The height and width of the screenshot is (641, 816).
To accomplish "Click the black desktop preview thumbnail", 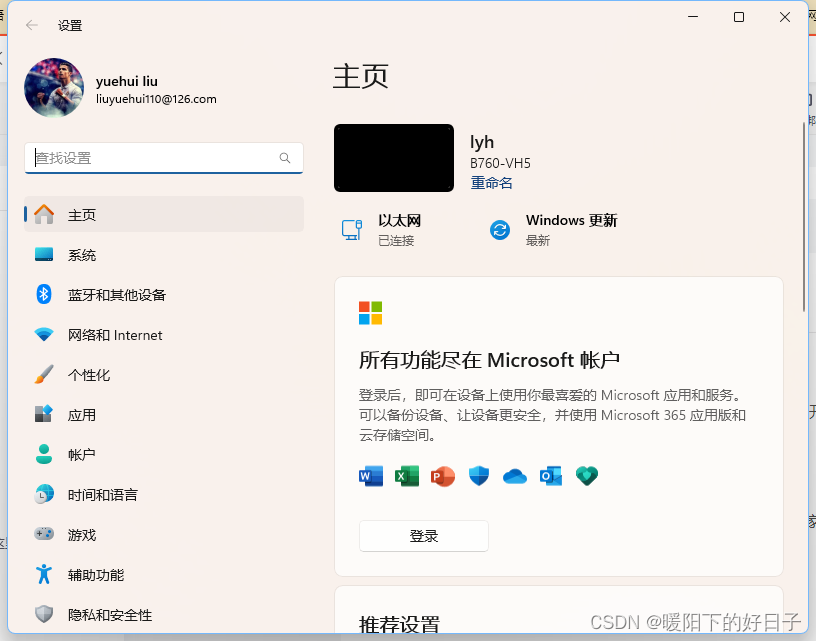I will (x=394, y=158).
